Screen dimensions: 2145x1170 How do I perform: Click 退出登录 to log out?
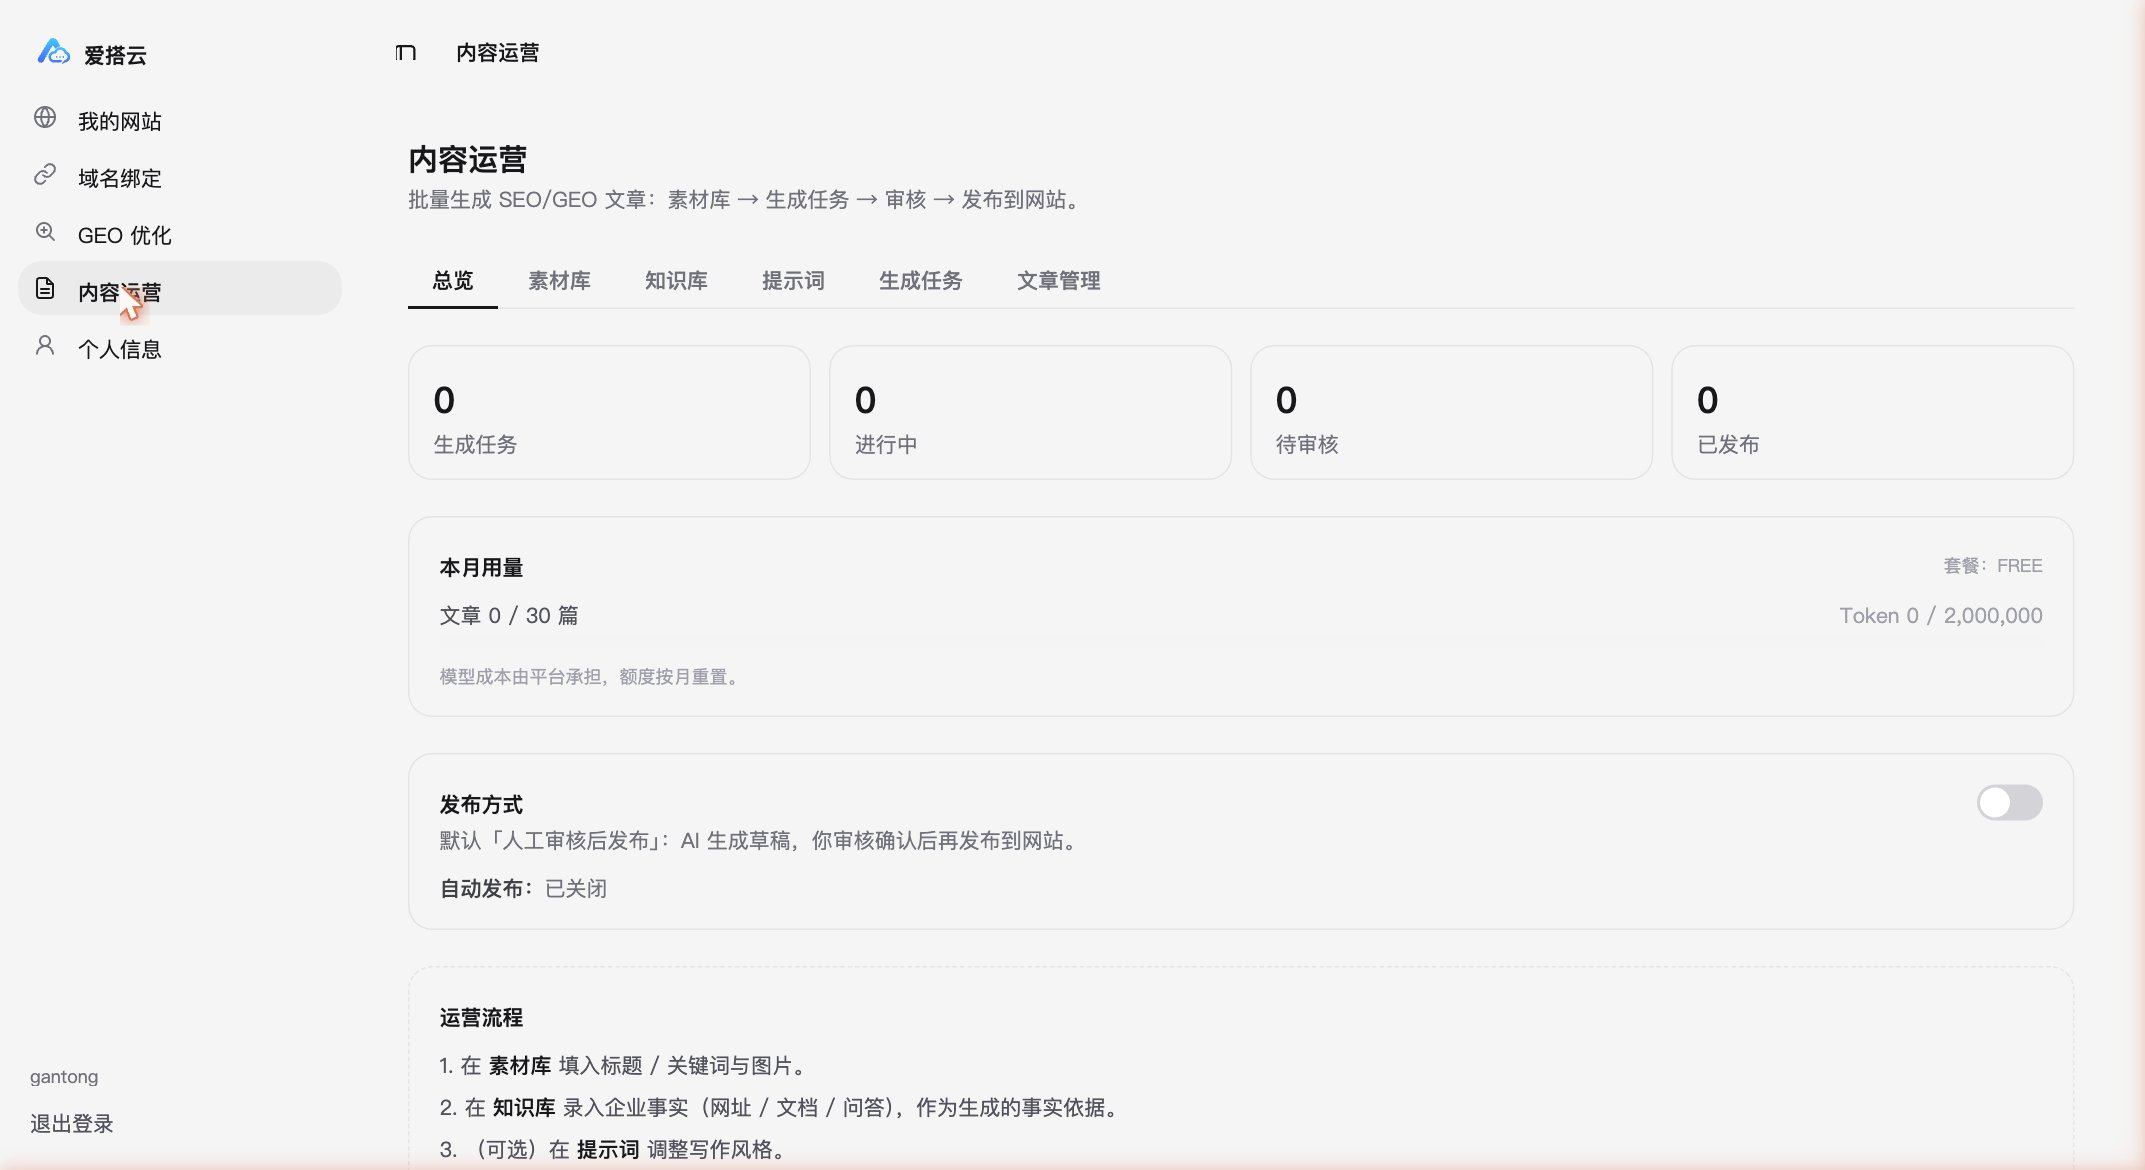pos(72,1124)
